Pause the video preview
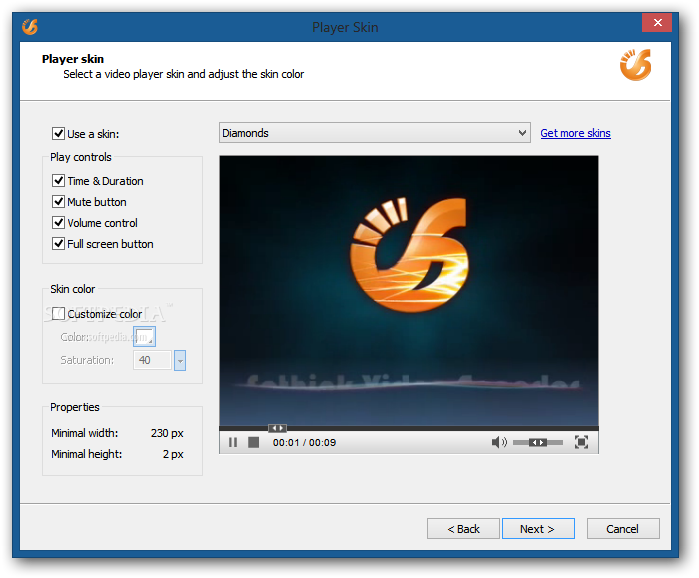The height and width of the screenshot is (578, 699). point(233,442)
